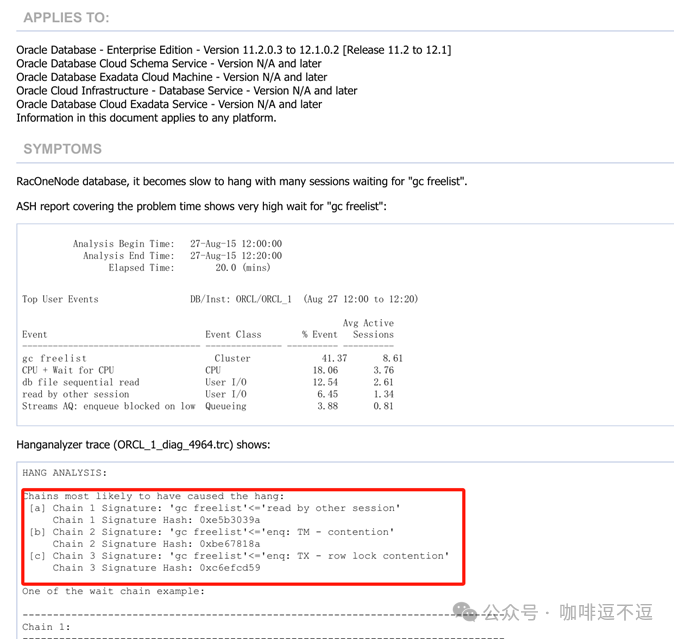Select the Oracle Cloud Infrastructure Database Service line
Viewport: 674px width, 639px height.
click(187, 91)
